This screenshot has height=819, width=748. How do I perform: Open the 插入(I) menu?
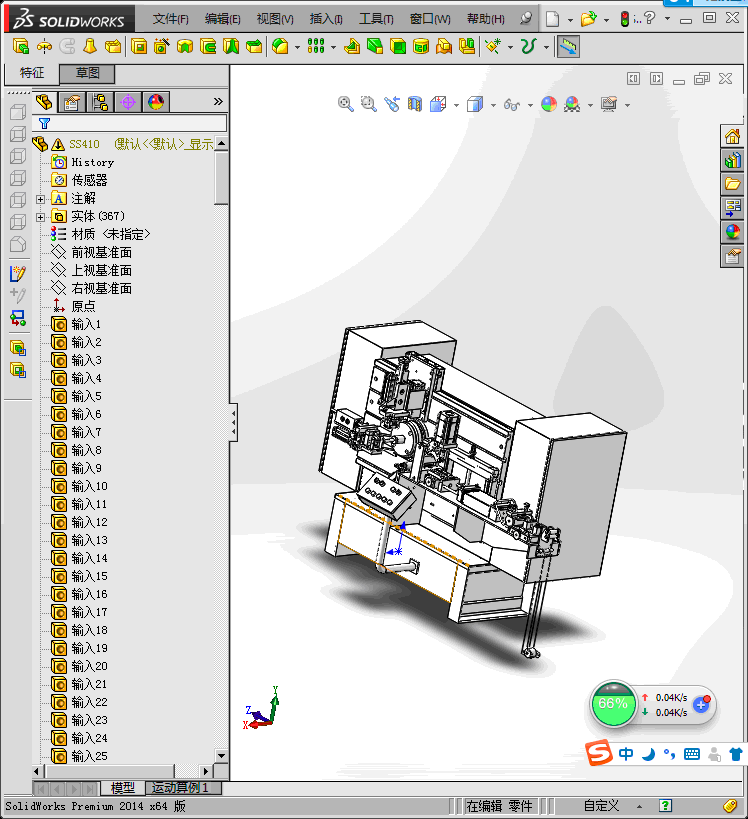(326, 19)
